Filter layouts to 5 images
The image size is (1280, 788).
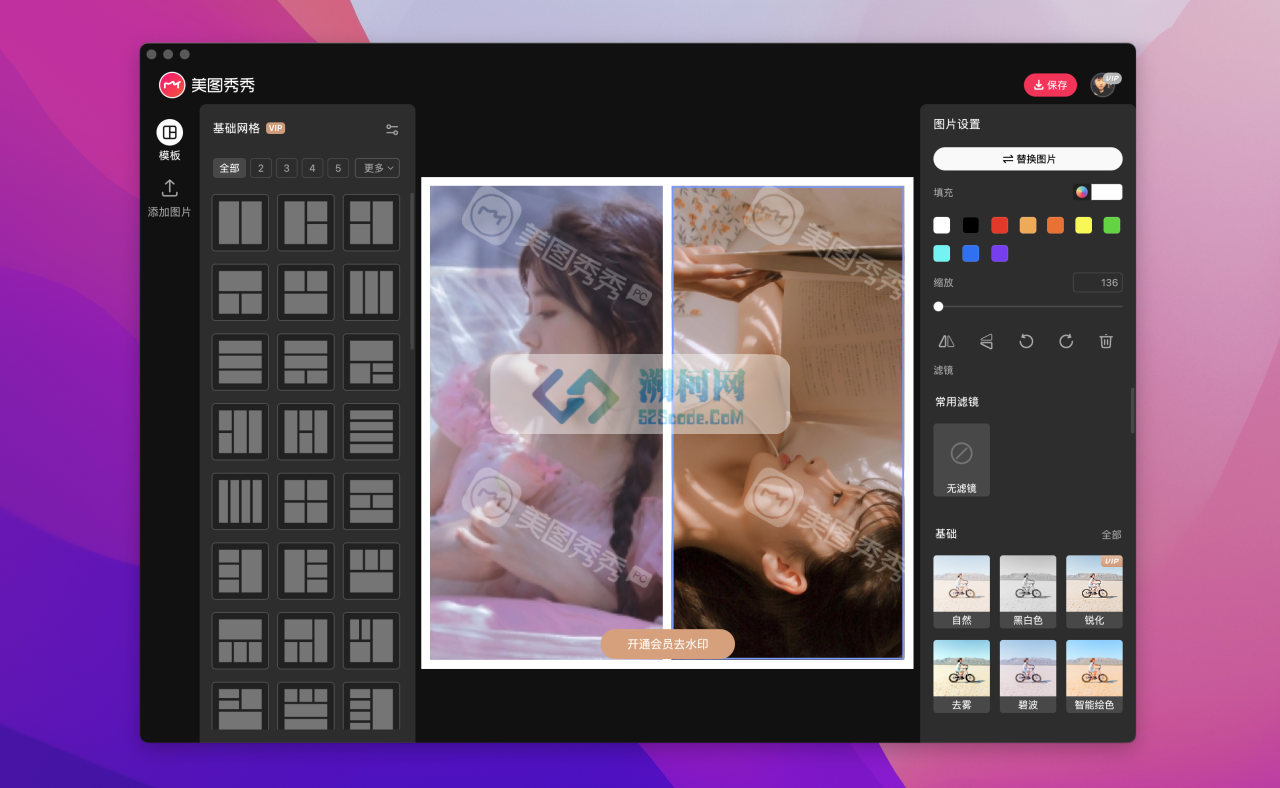[x=338, y=168]
